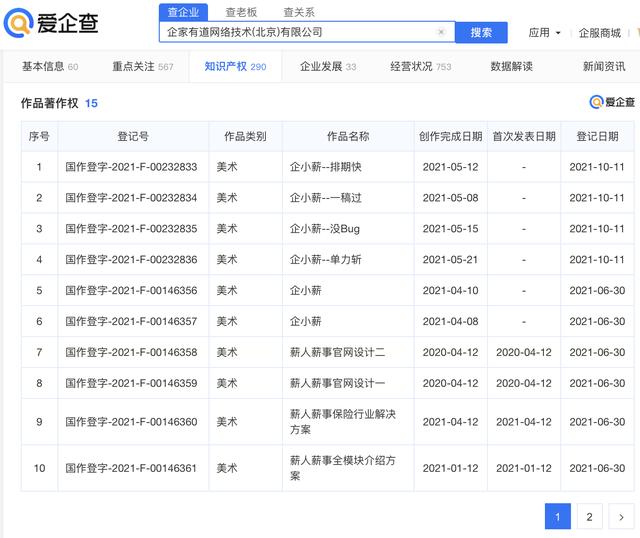Clear the search box with the x icon

click(441, 32)
